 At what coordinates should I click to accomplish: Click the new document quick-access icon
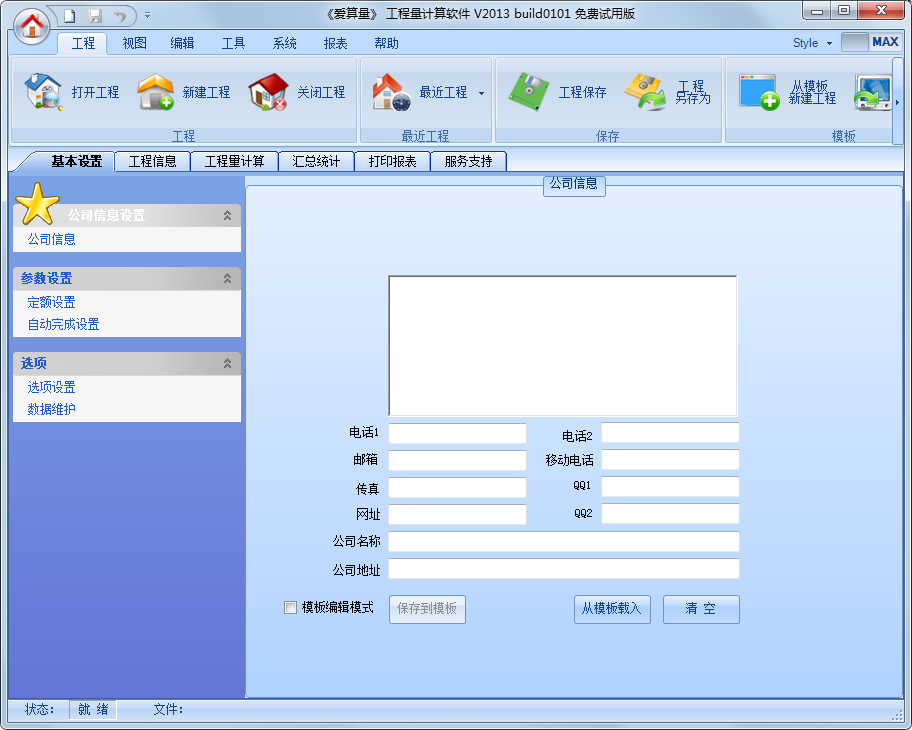[x=69, y=16]
